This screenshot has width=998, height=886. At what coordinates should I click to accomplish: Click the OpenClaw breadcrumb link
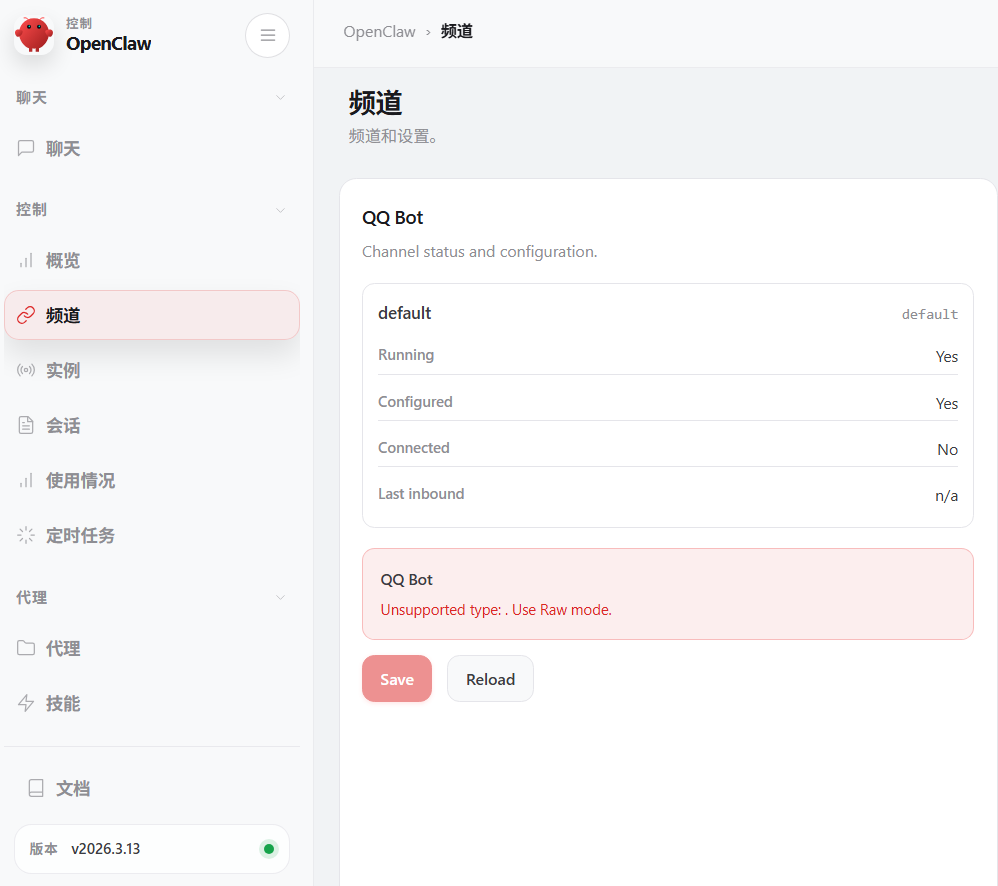point(379,31)
